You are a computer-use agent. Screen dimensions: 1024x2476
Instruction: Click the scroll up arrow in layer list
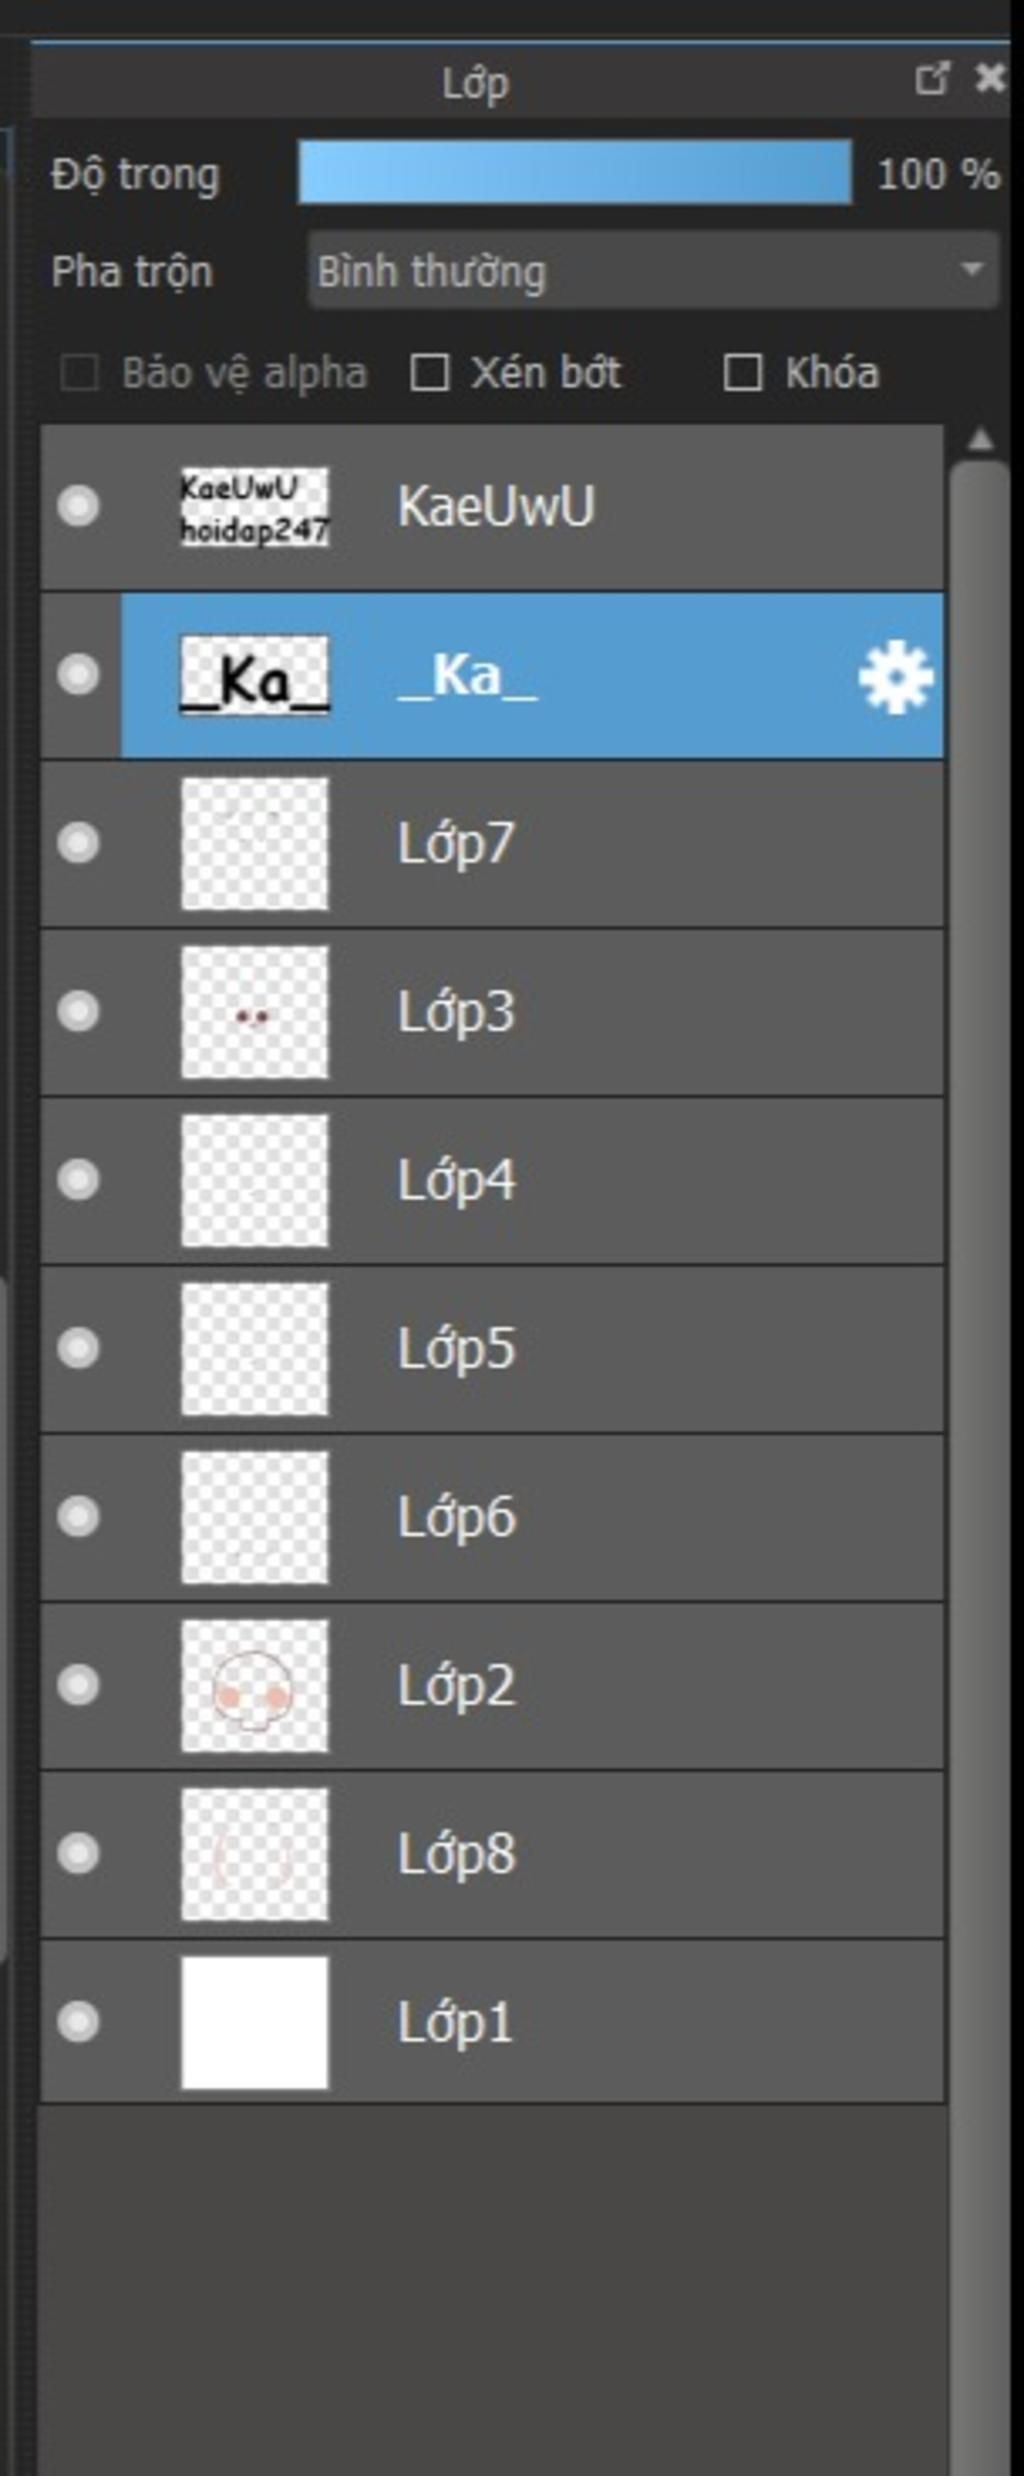click(x=981, y=440)
